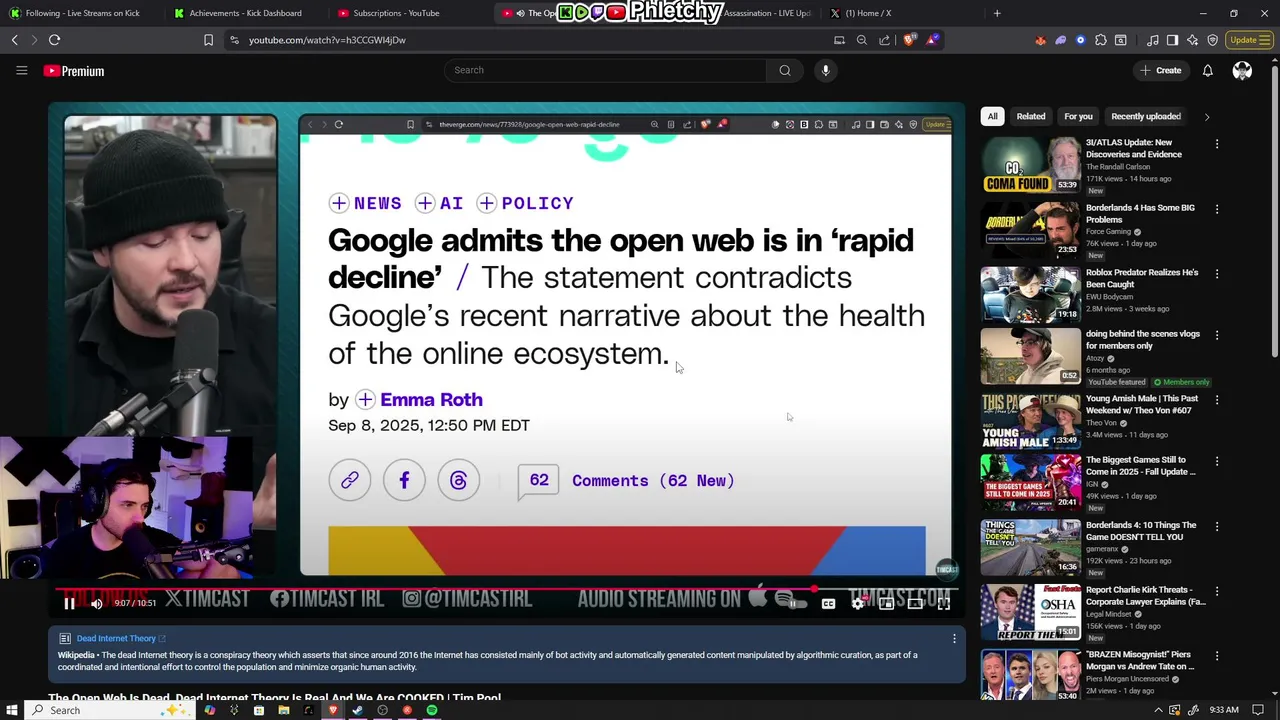Seek on the red video progress bar
This screenshot has width=1280, height=720.
[507, 589]
